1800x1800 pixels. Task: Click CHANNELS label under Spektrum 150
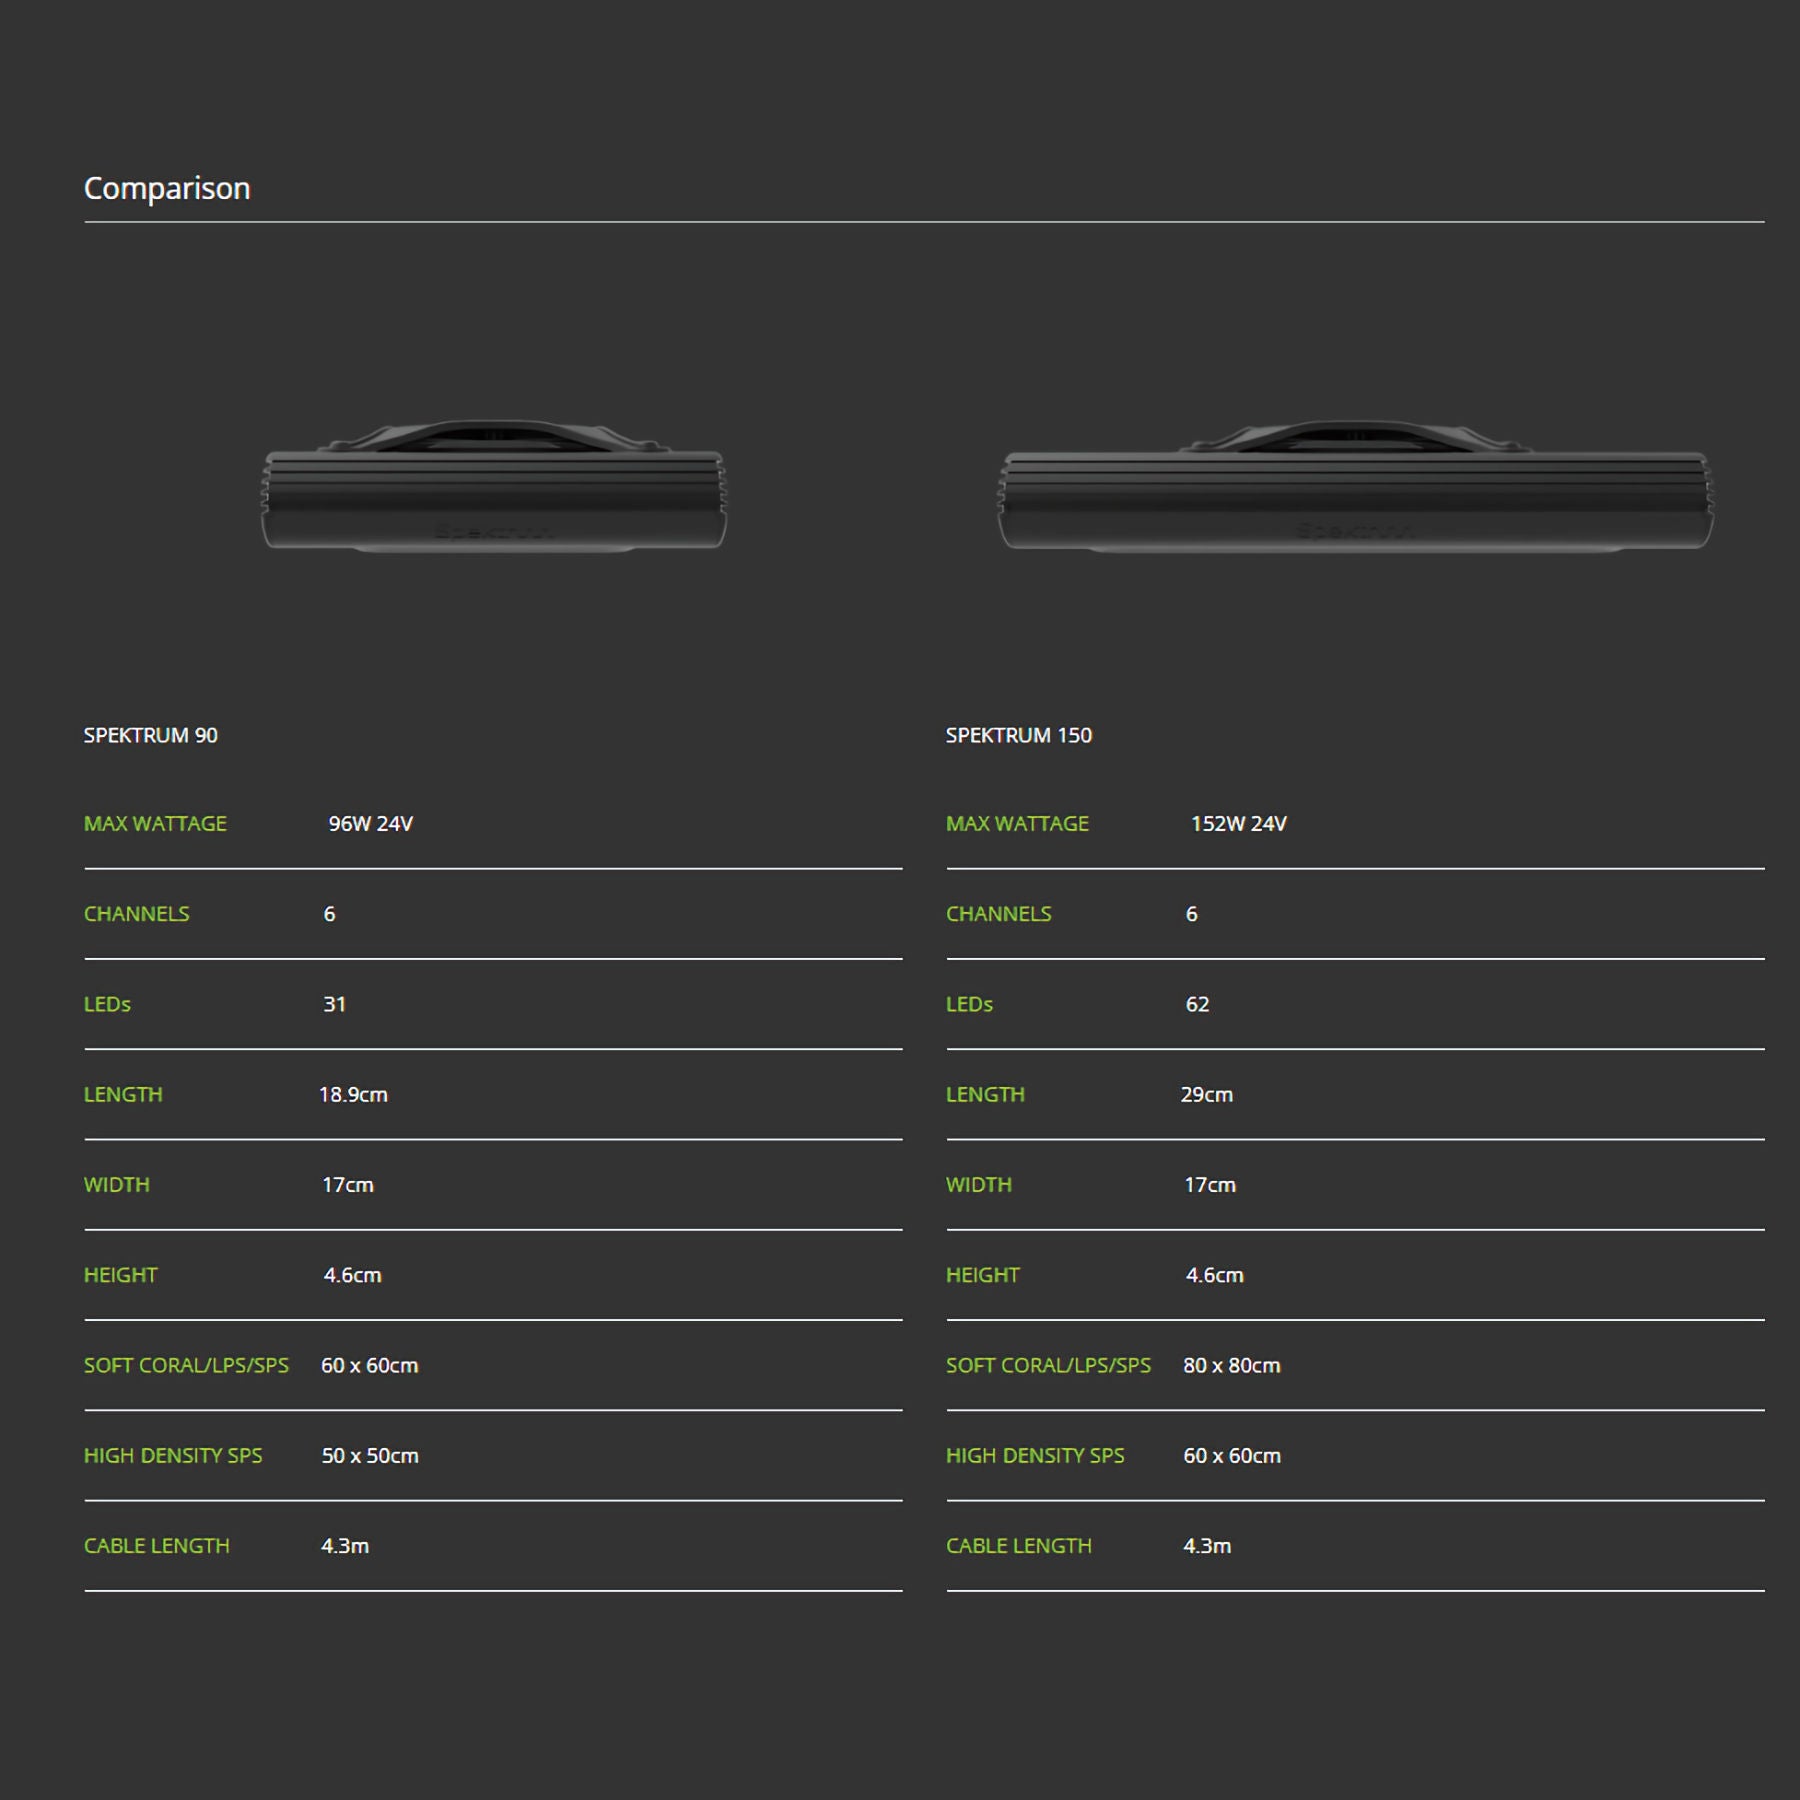998,914
